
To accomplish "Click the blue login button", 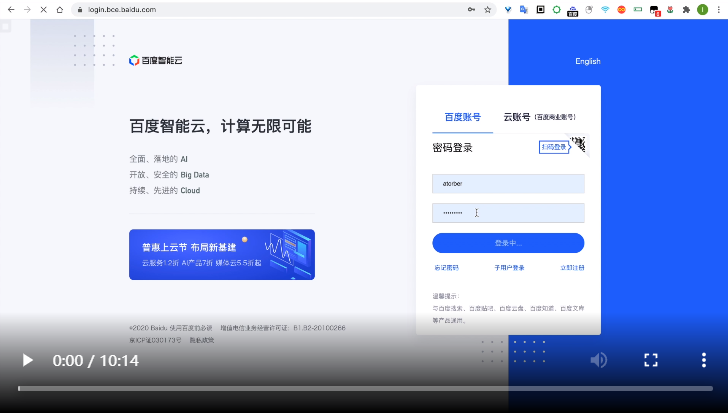I will 508,243.
